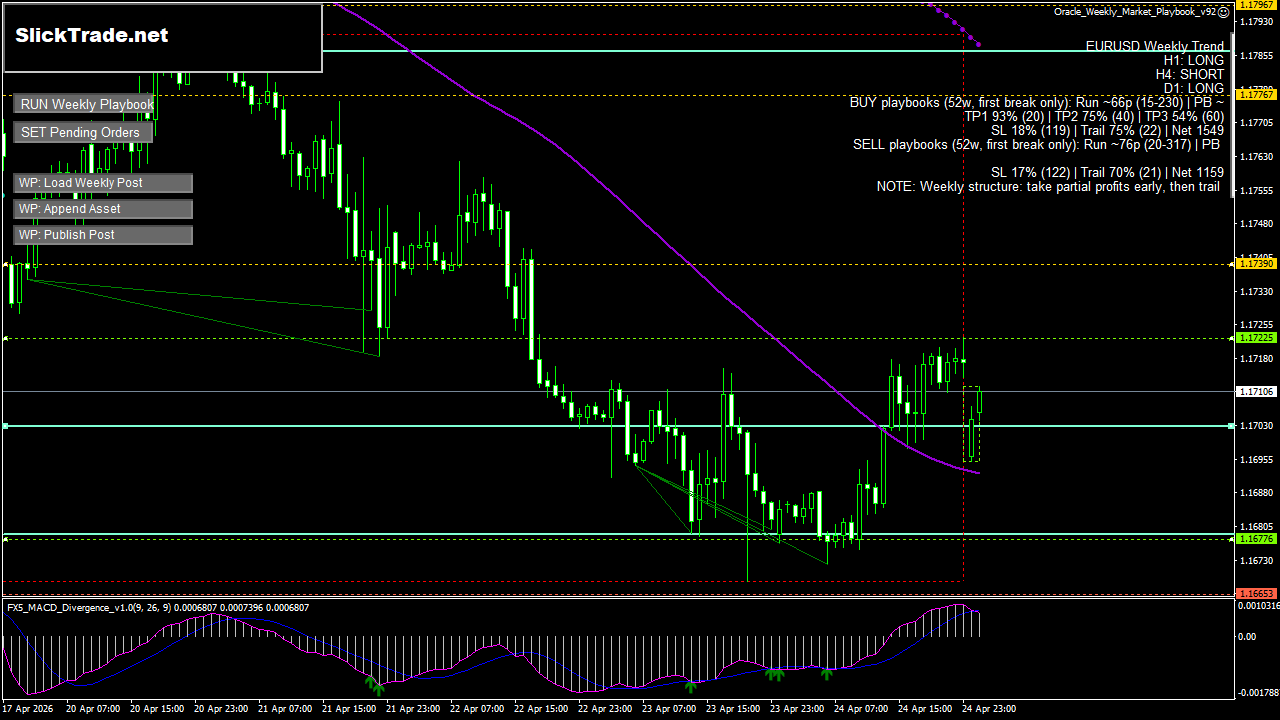Click the 17 Apr 2026 date label
This screenshot has height=720, width=1280.
[27, 708]
